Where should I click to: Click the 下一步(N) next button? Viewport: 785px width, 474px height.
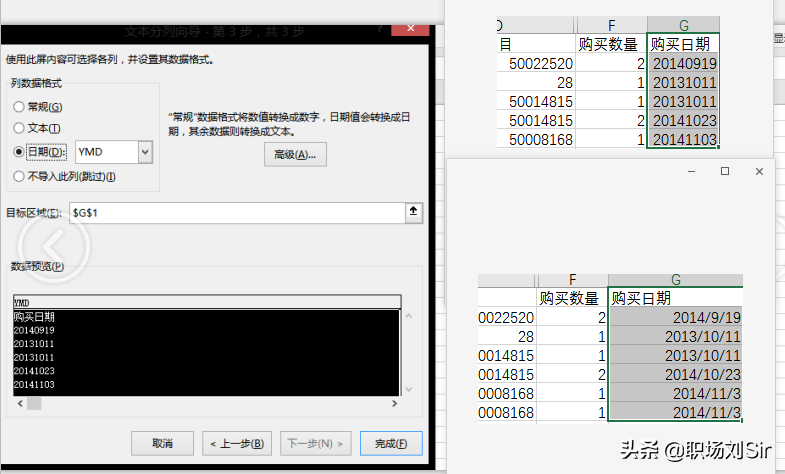(x=315, y=443)
